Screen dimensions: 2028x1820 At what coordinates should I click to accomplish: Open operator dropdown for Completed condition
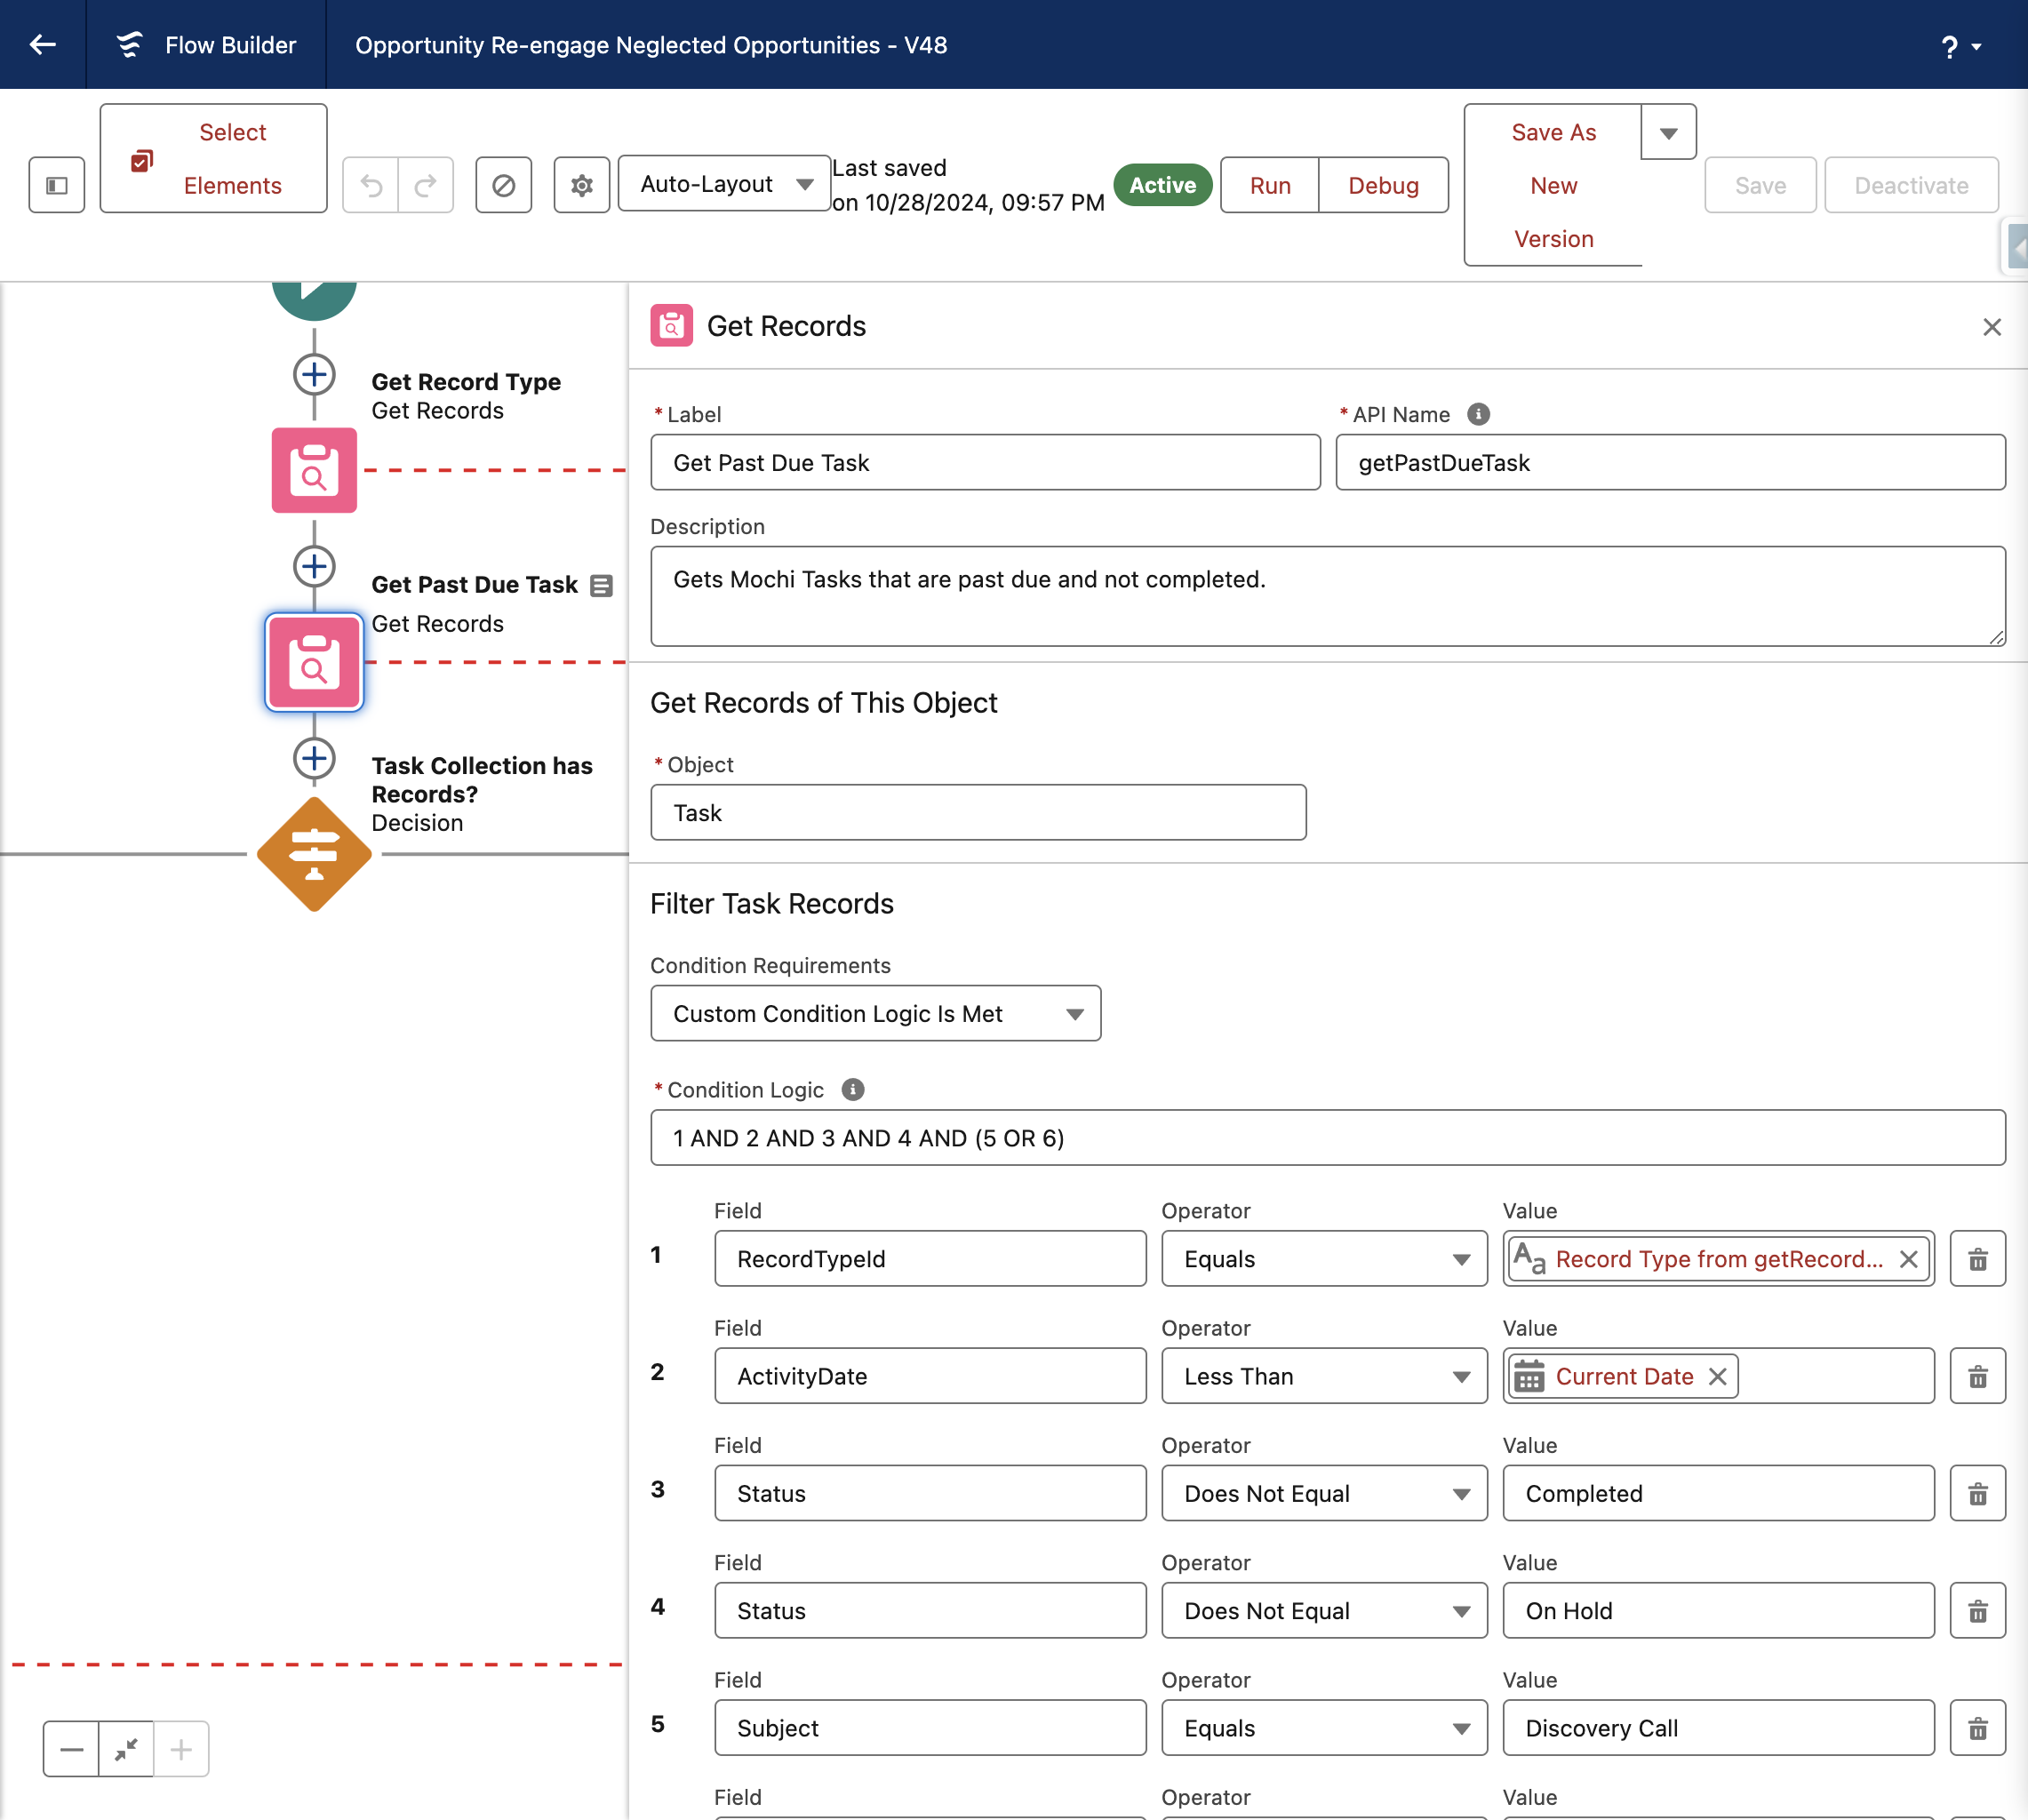pyautogui.click(x=1324, y=1493)
